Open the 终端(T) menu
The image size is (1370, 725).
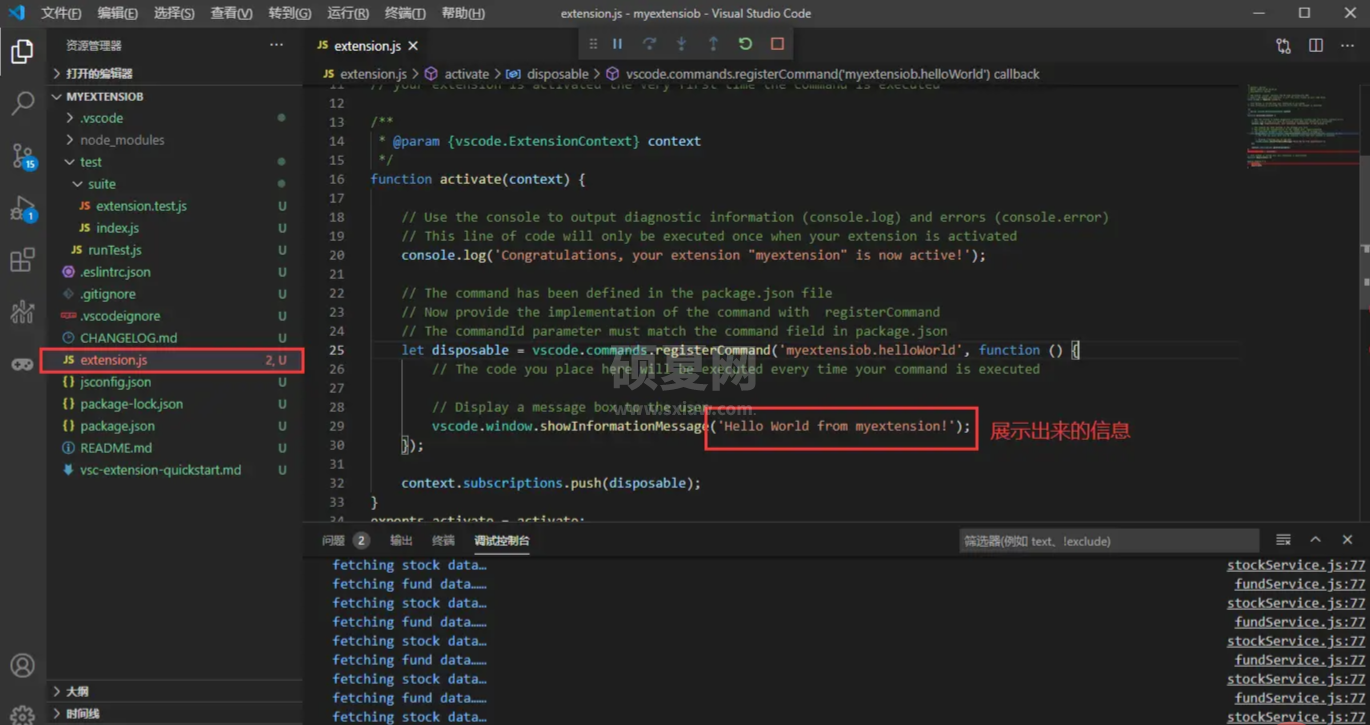[x=405, y=13]
